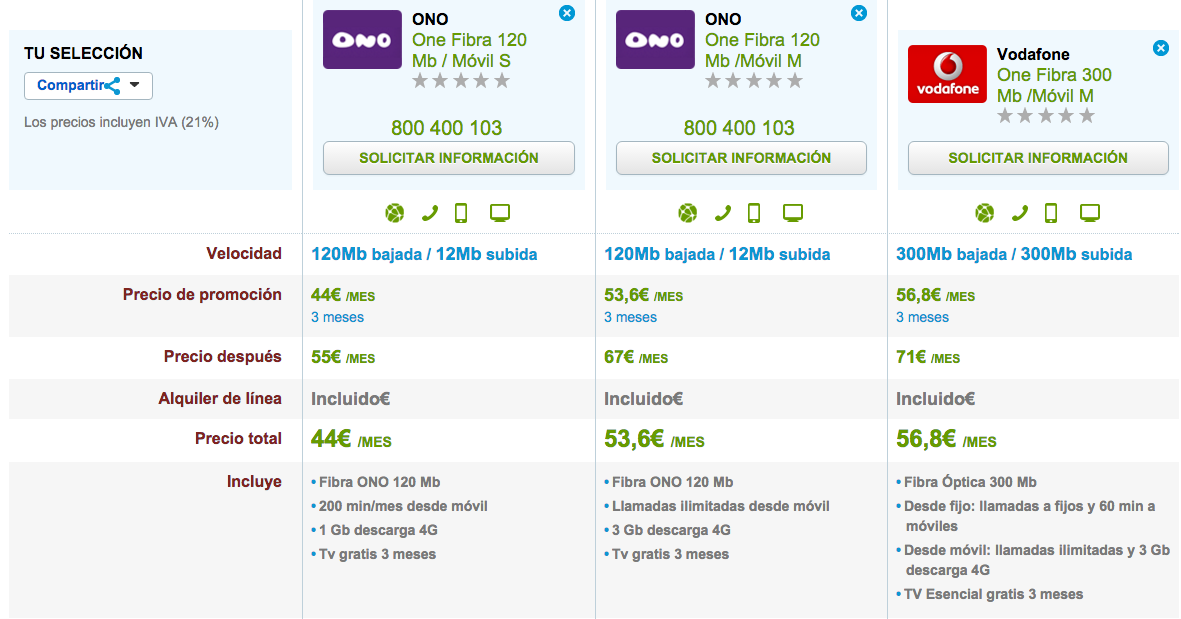Click '120Mb bajada / 12Mb subida' in Móvil S column

click(424, 255)
